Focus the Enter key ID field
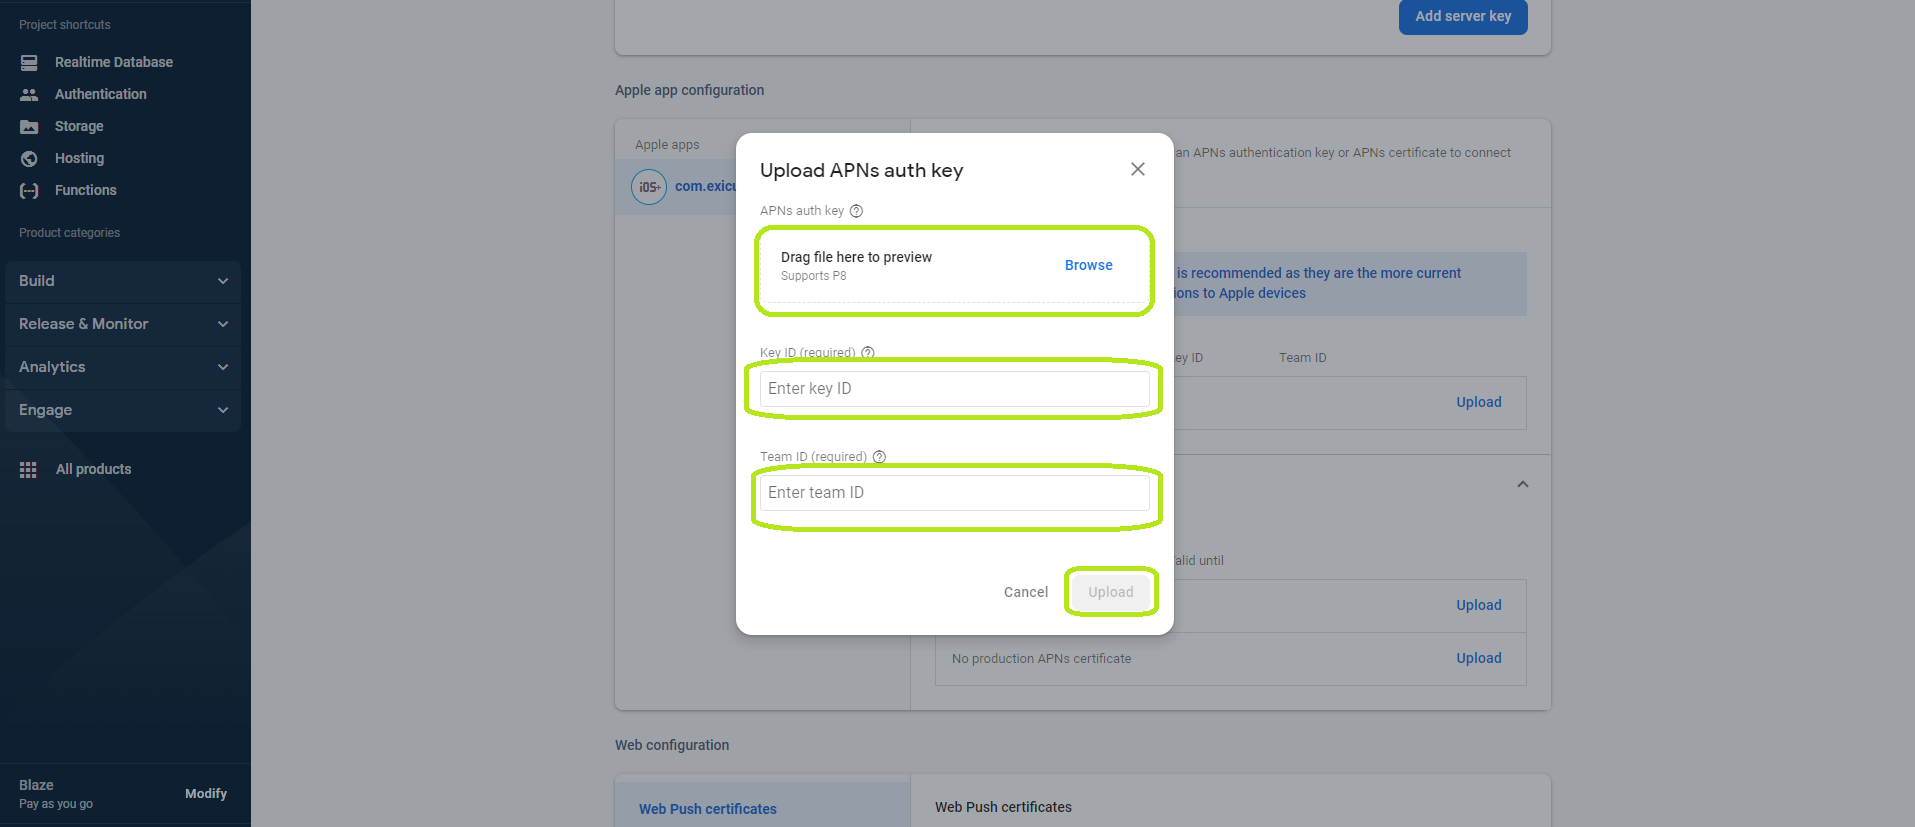1915x827 pixels. pyautogui.click(x=954, y=389)
